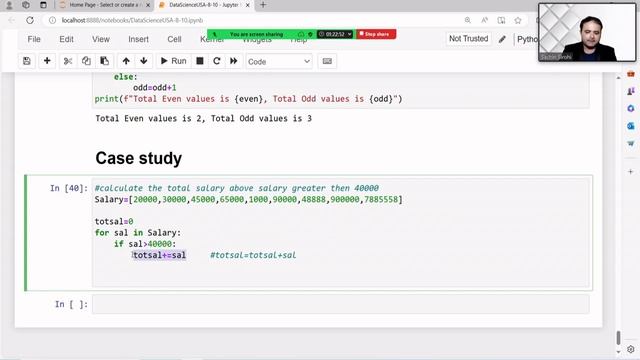Click the #totsal=totsal+sal comment
This screenshot has width=640, height=360.
point(253,255)
